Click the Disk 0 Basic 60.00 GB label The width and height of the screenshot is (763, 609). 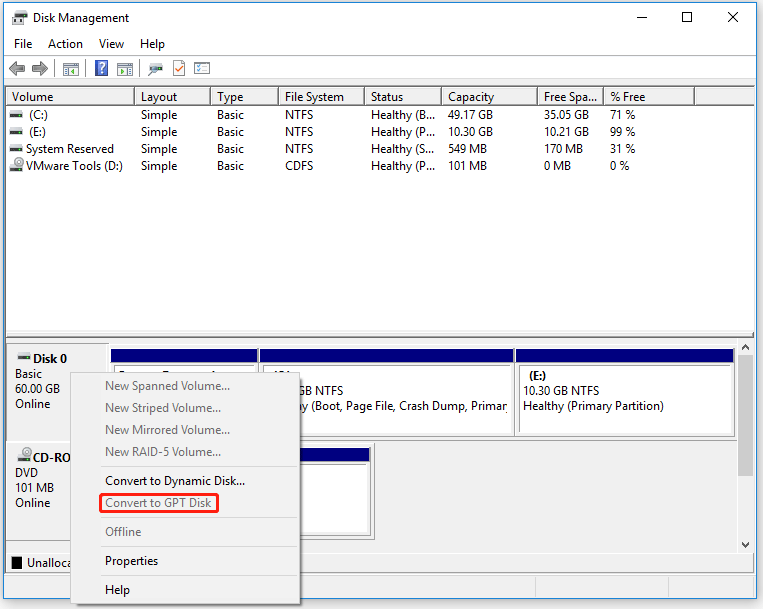tap(41, 381)
